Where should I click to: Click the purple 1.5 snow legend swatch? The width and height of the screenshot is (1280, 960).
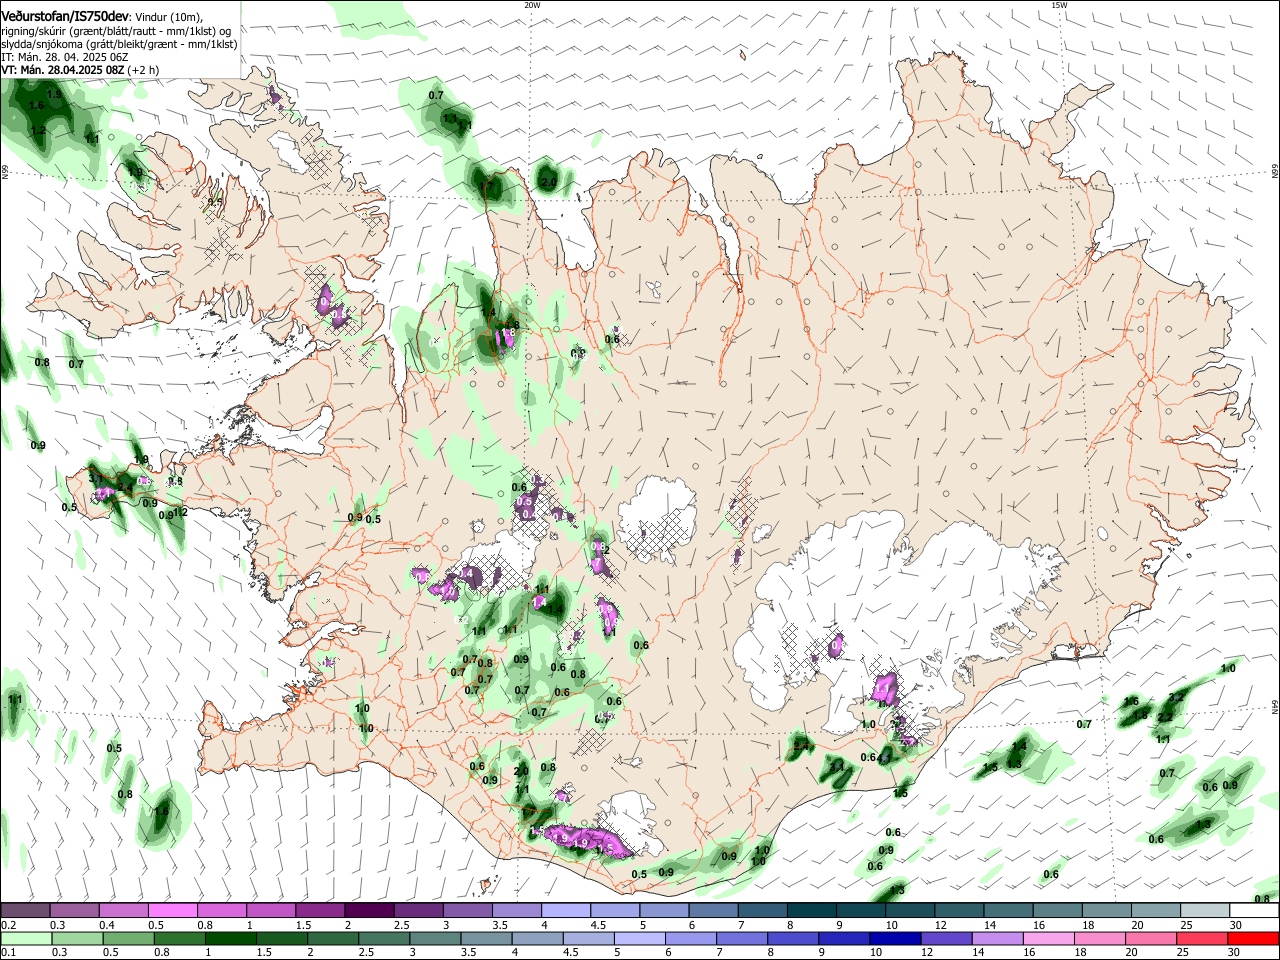pos(319,911)
